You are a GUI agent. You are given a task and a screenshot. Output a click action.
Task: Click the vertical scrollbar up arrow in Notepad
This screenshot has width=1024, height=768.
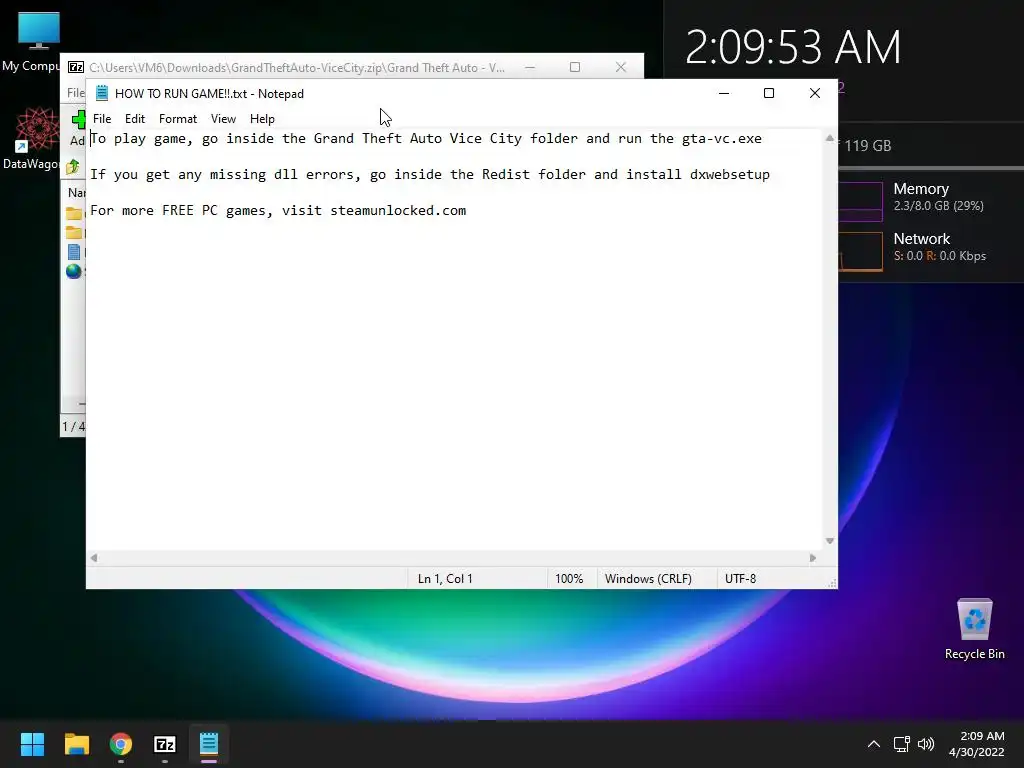(829, 138)
